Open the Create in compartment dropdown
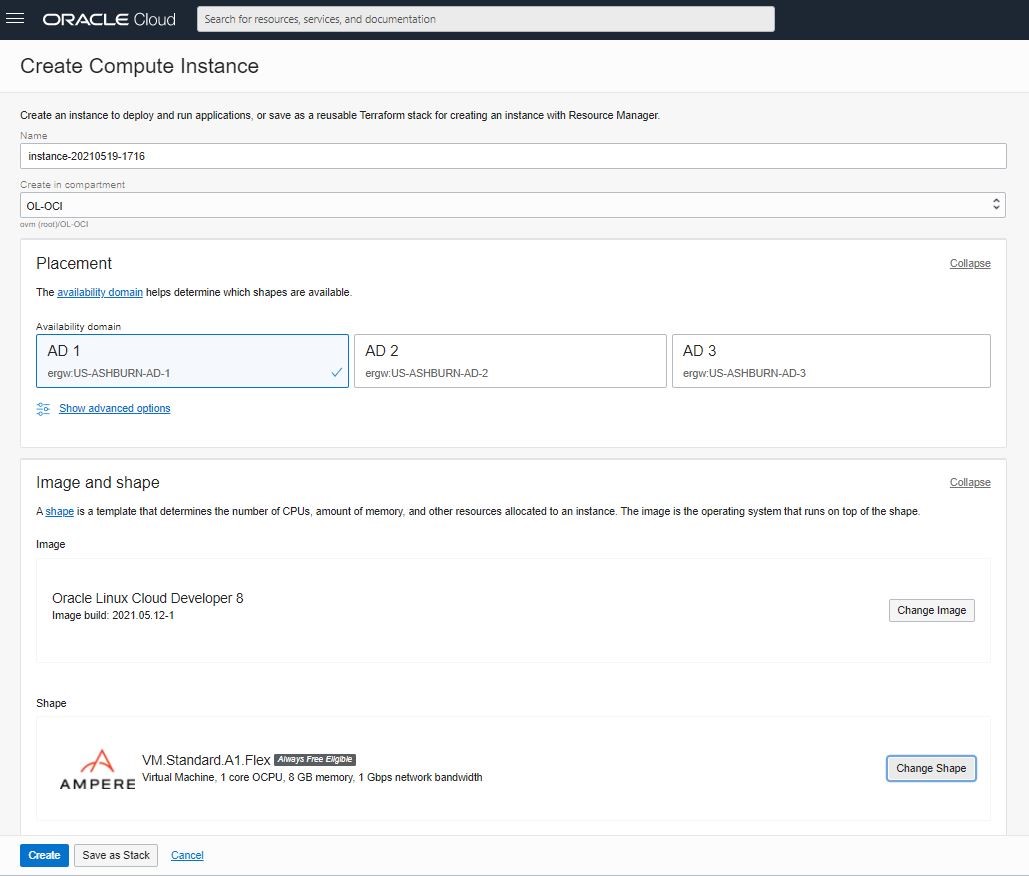This screenshot has width=1029, height=876. click(513, 205)
